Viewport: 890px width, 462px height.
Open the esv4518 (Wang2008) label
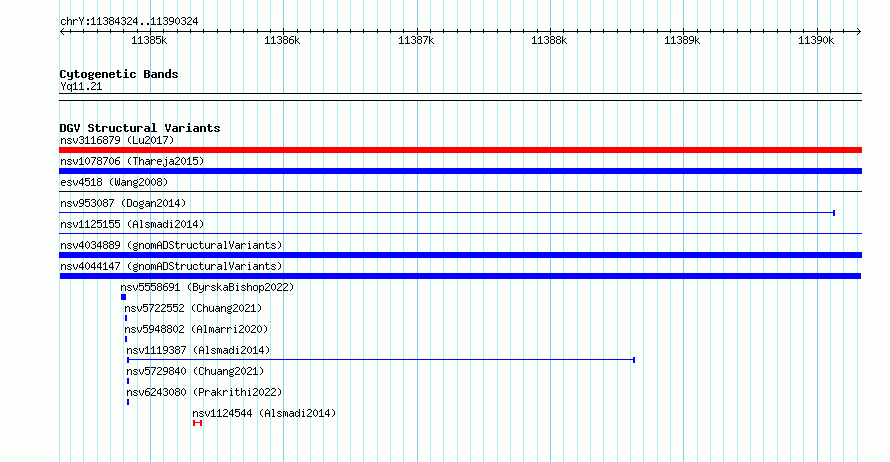coord(114,182)
